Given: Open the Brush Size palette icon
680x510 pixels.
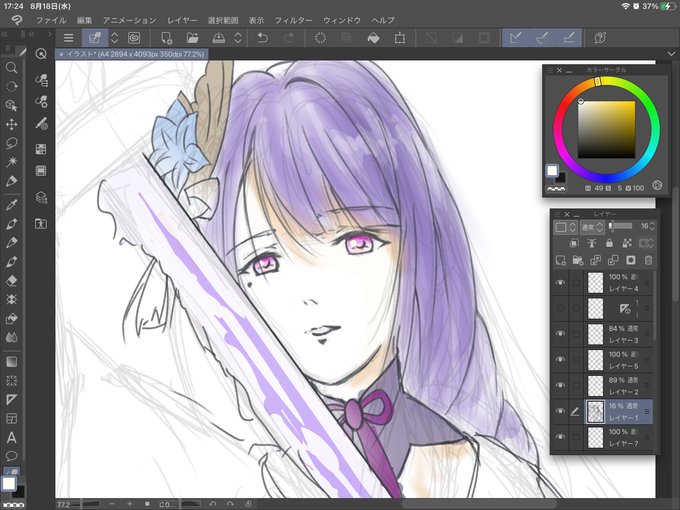Looking at the screenshot, I should 41,124.
